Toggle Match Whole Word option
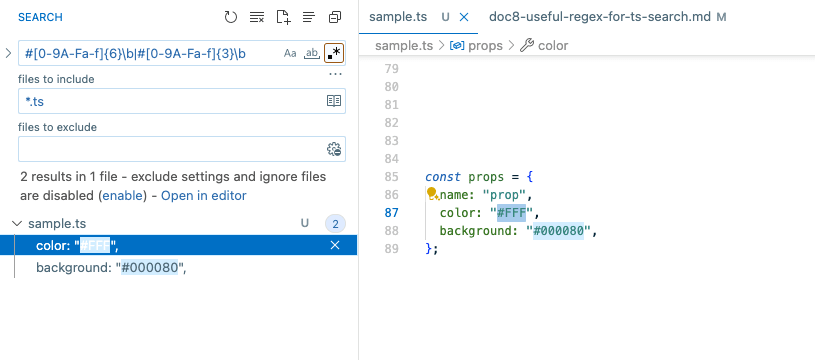This screenshot has width=815, height=360. click(x=311, y=53)
